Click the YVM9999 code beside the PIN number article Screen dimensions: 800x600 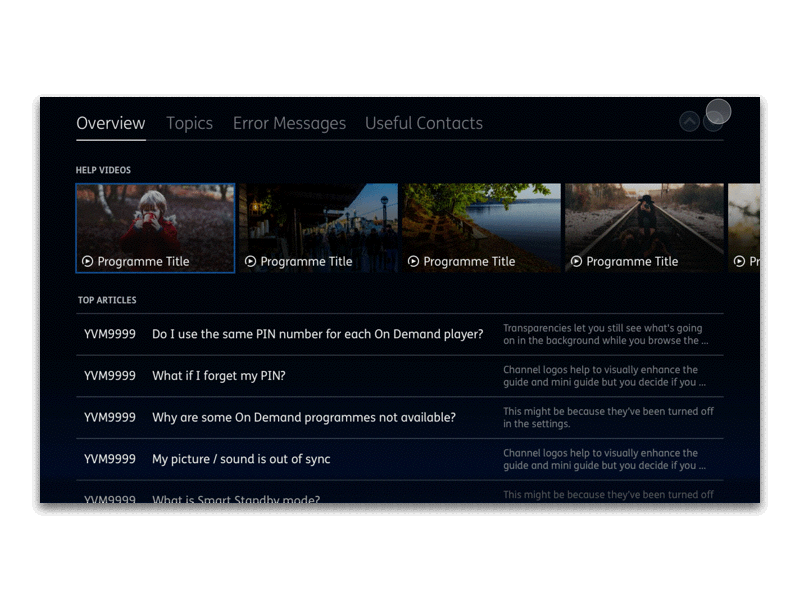pos(110,334)
